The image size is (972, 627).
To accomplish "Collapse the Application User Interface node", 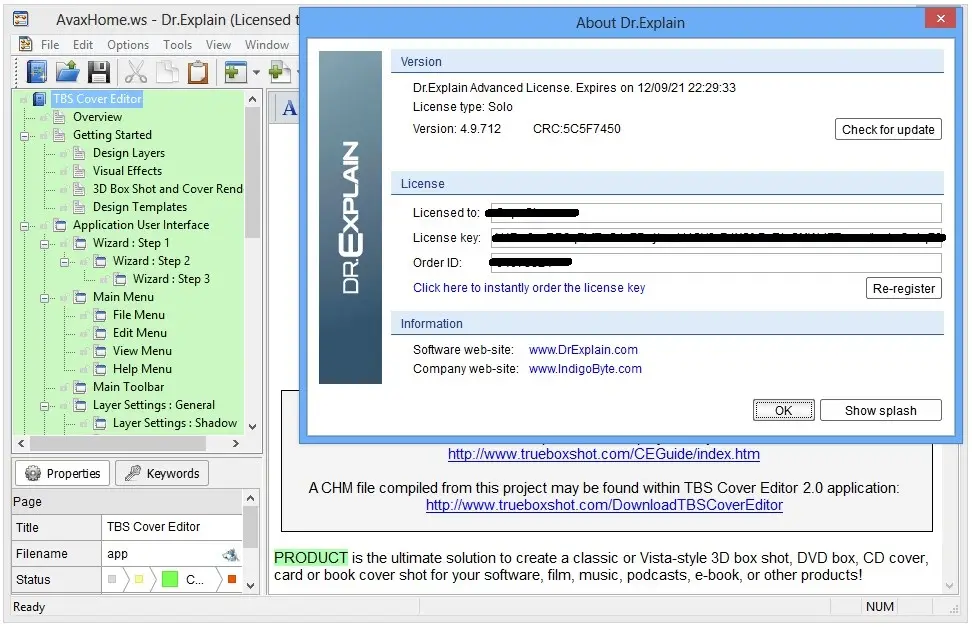I will coord(24,226).
